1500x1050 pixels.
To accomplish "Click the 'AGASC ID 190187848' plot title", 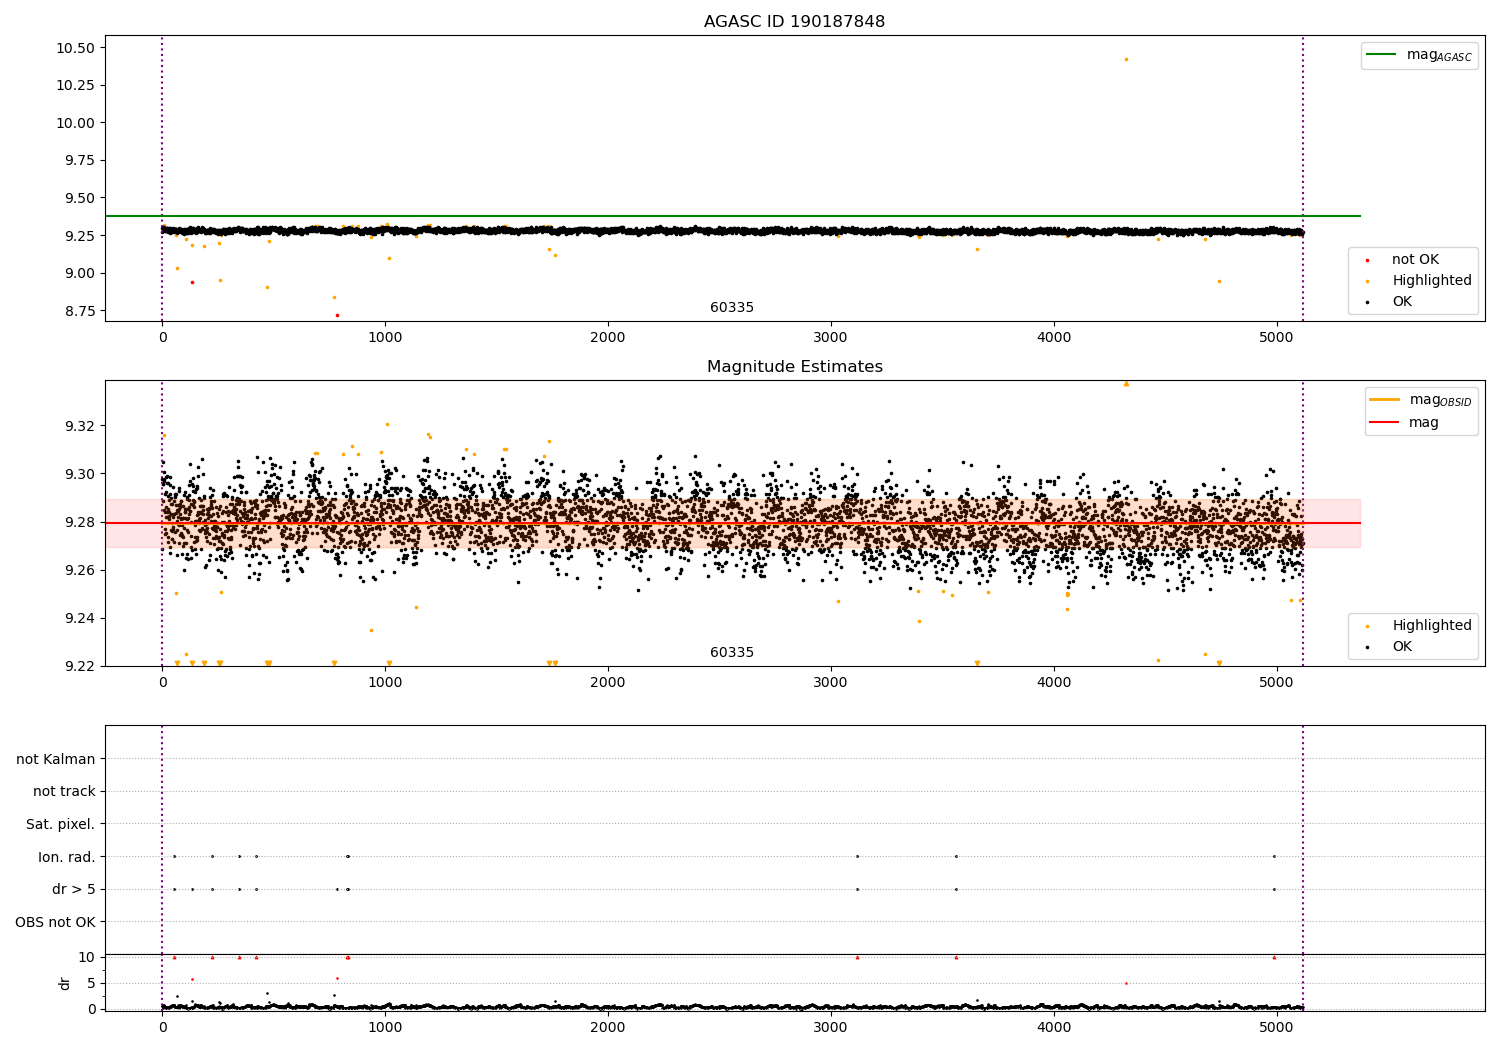I will (794, 22).
